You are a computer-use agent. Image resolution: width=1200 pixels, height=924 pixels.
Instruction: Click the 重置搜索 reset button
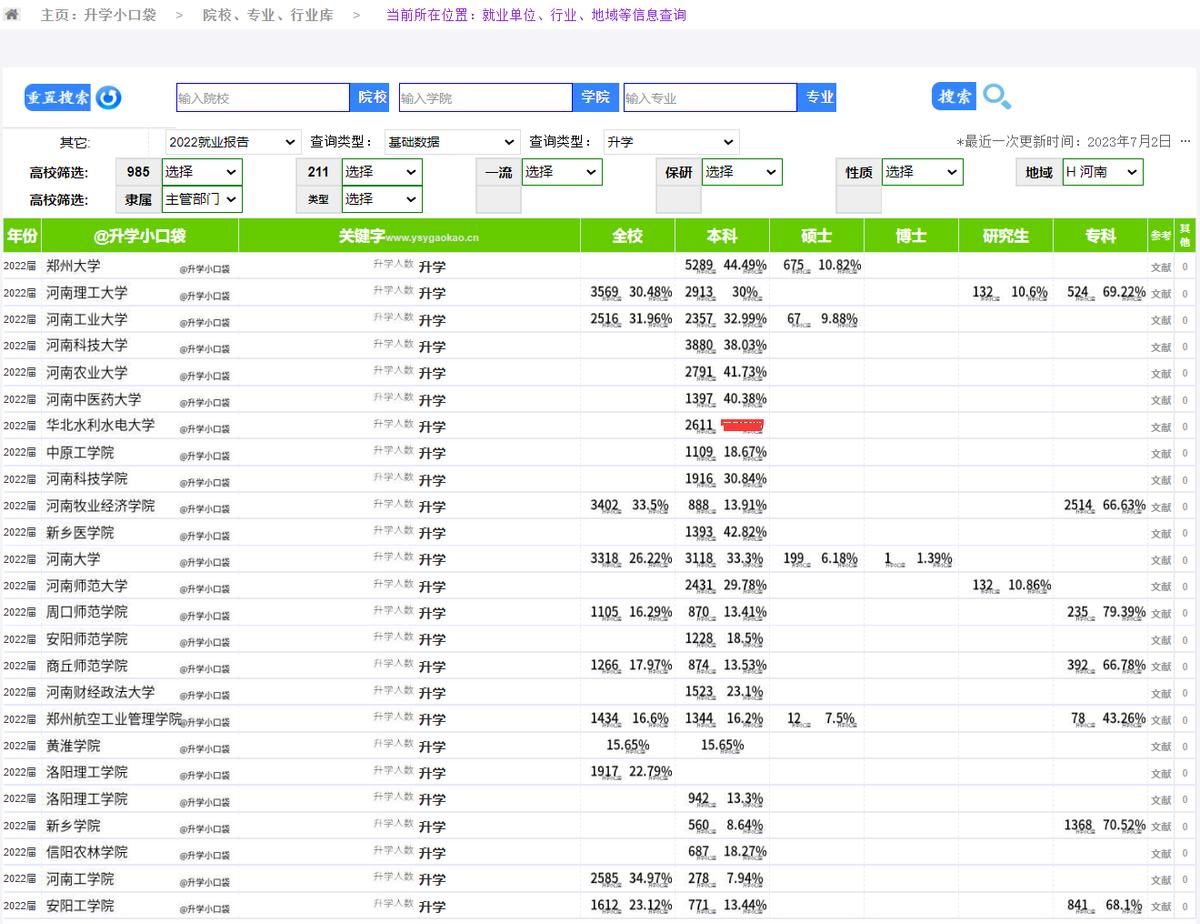(x=58, y=97)
